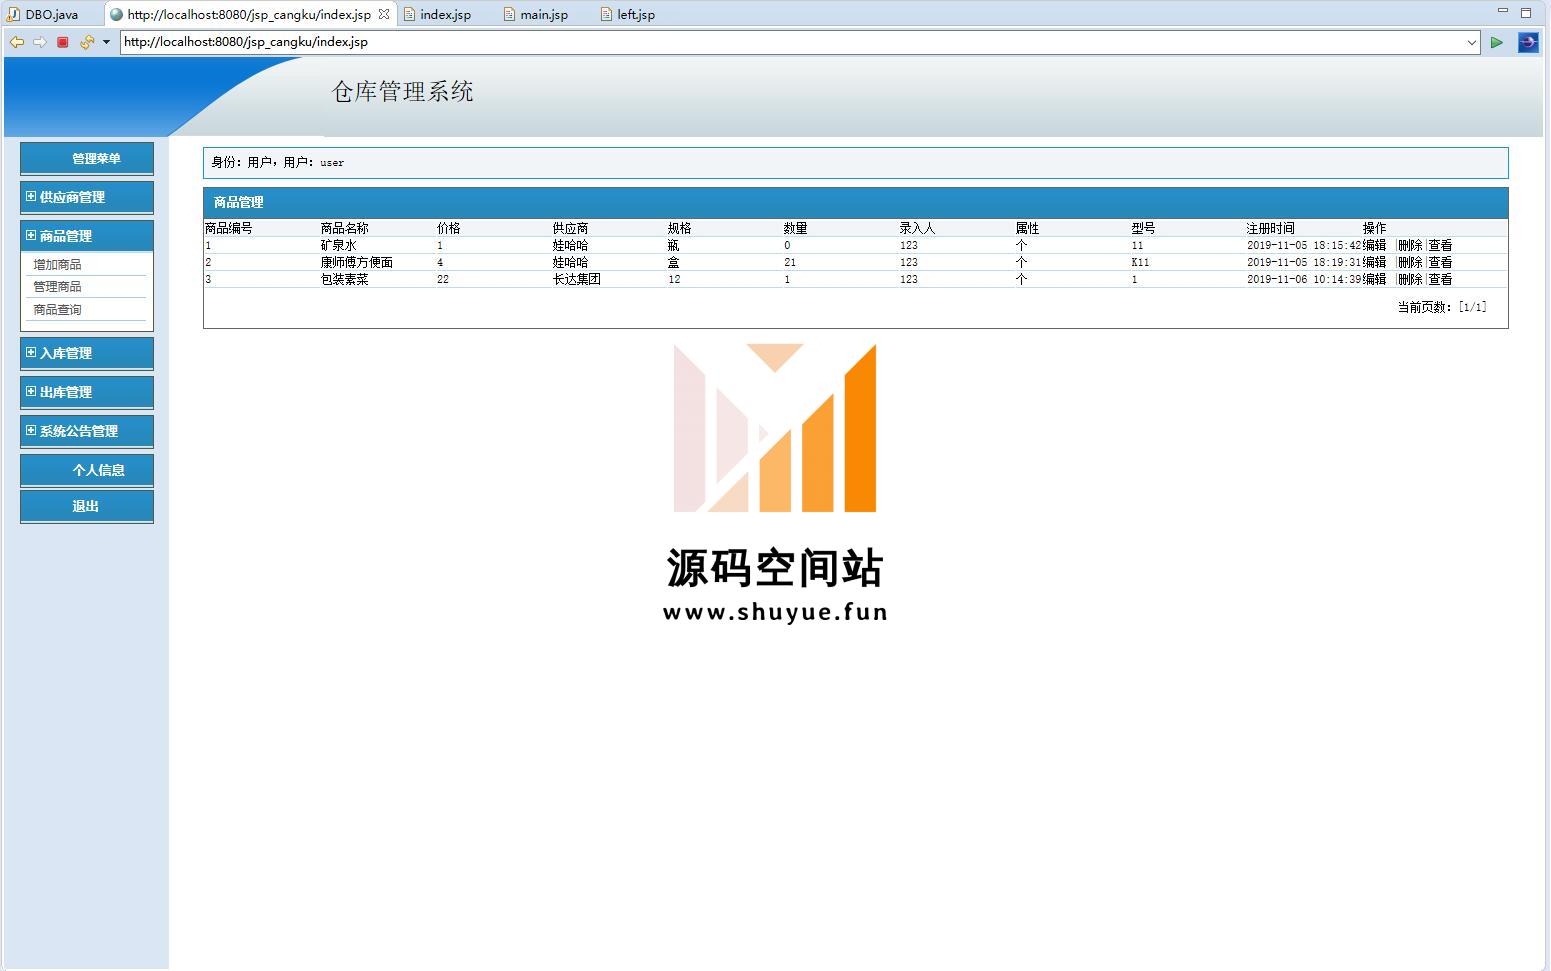Viewport: 1551px width, 971px height.
Task: Select the product name 矿泉水
Action: point(339,245)
